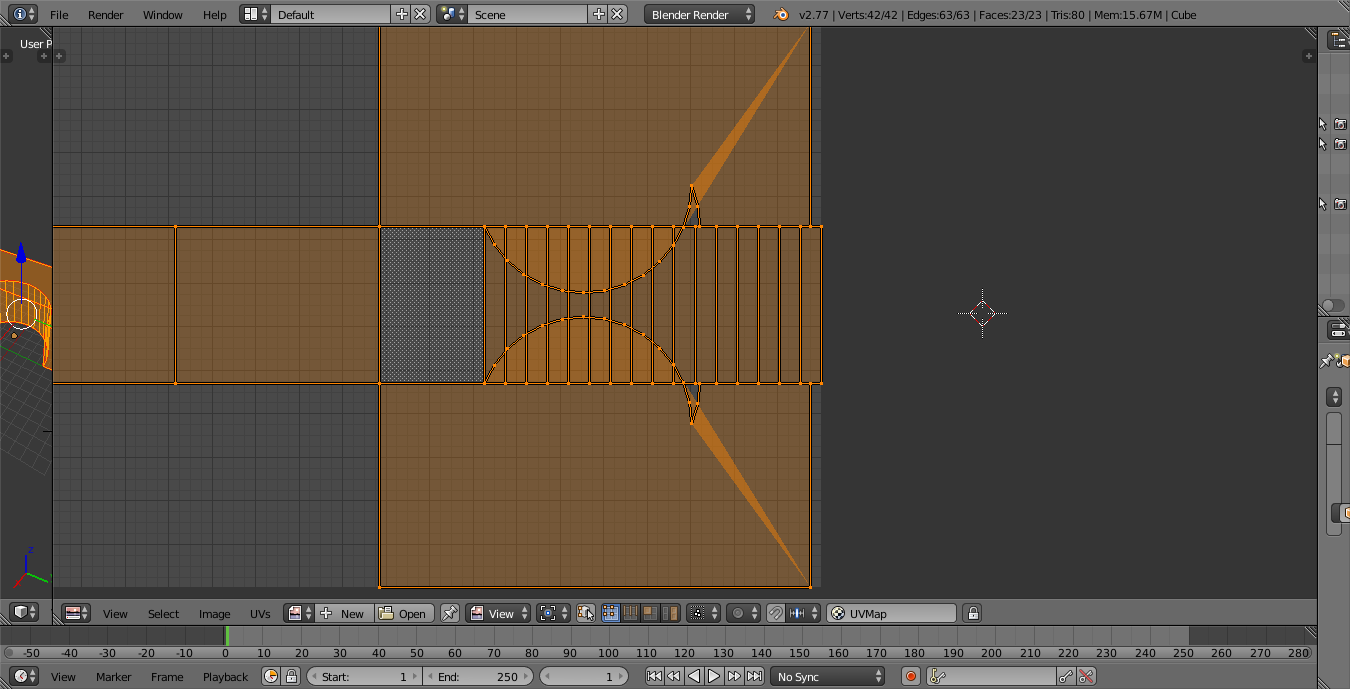Image resolution: width=1350 pixels, height=689 pixels.
Task: Toggle the lock icon next to UVMap
Action: 972,614
